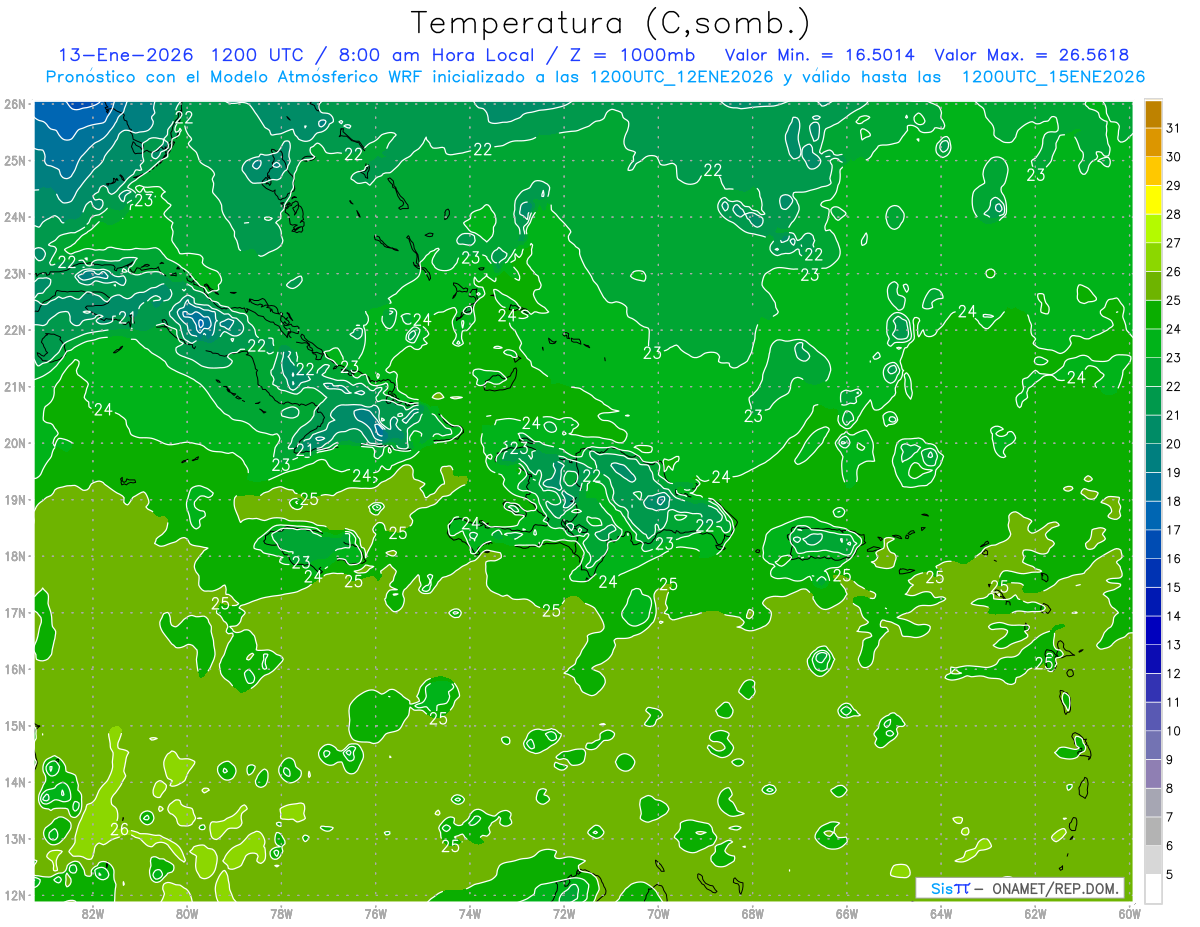Select the forecast date '13-Ene-2026'

(x=126, y=55)
